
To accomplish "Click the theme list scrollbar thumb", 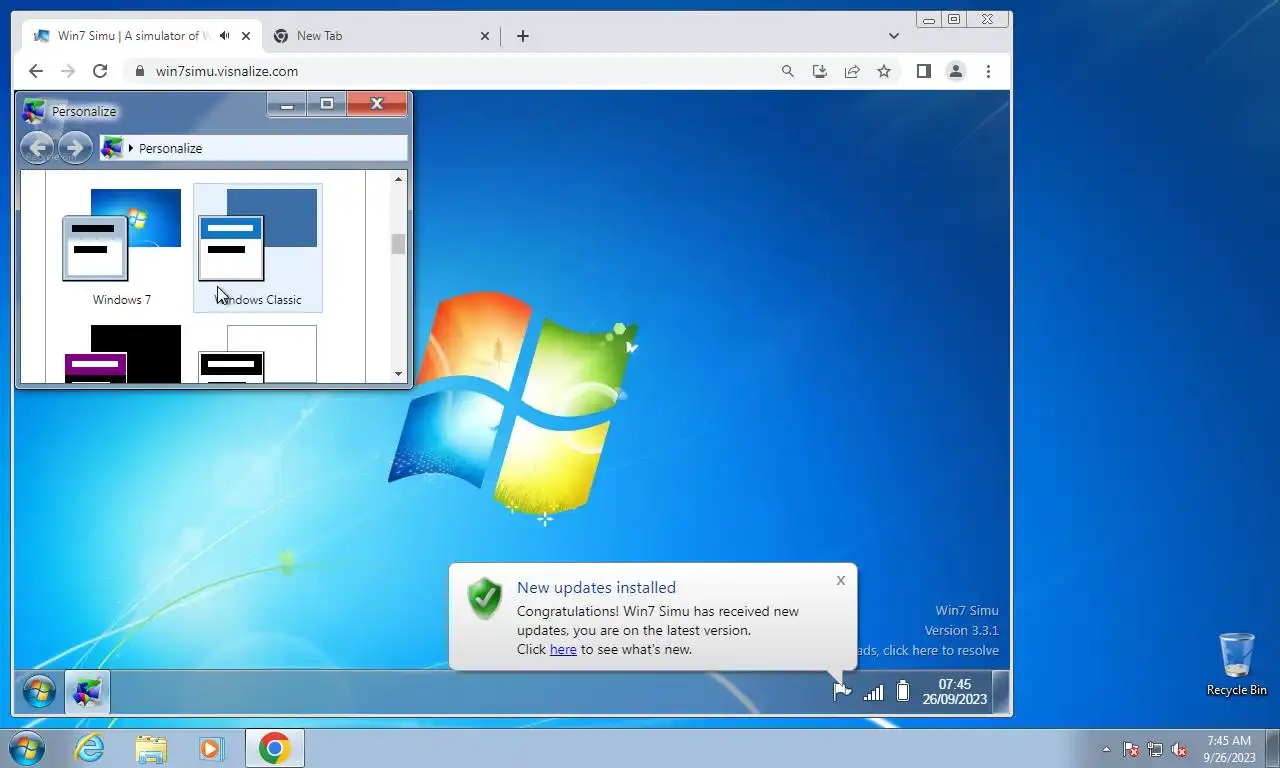I will click(x=398, y=244).
